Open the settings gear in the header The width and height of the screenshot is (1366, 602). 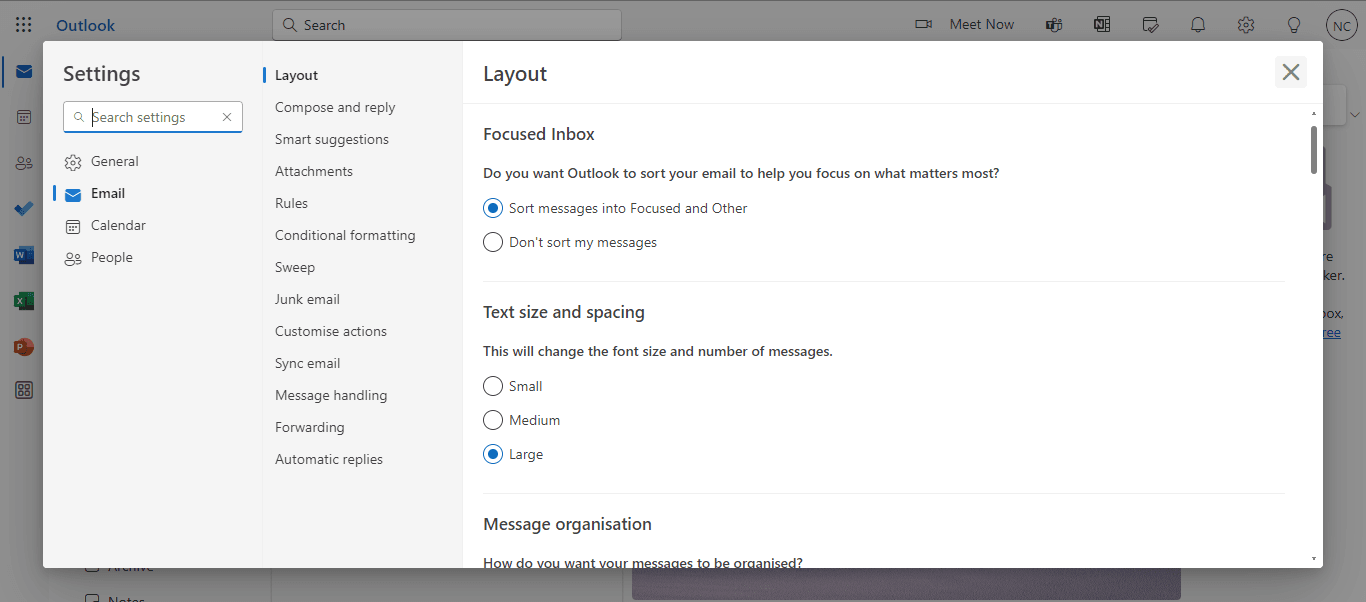(1246, 25)
